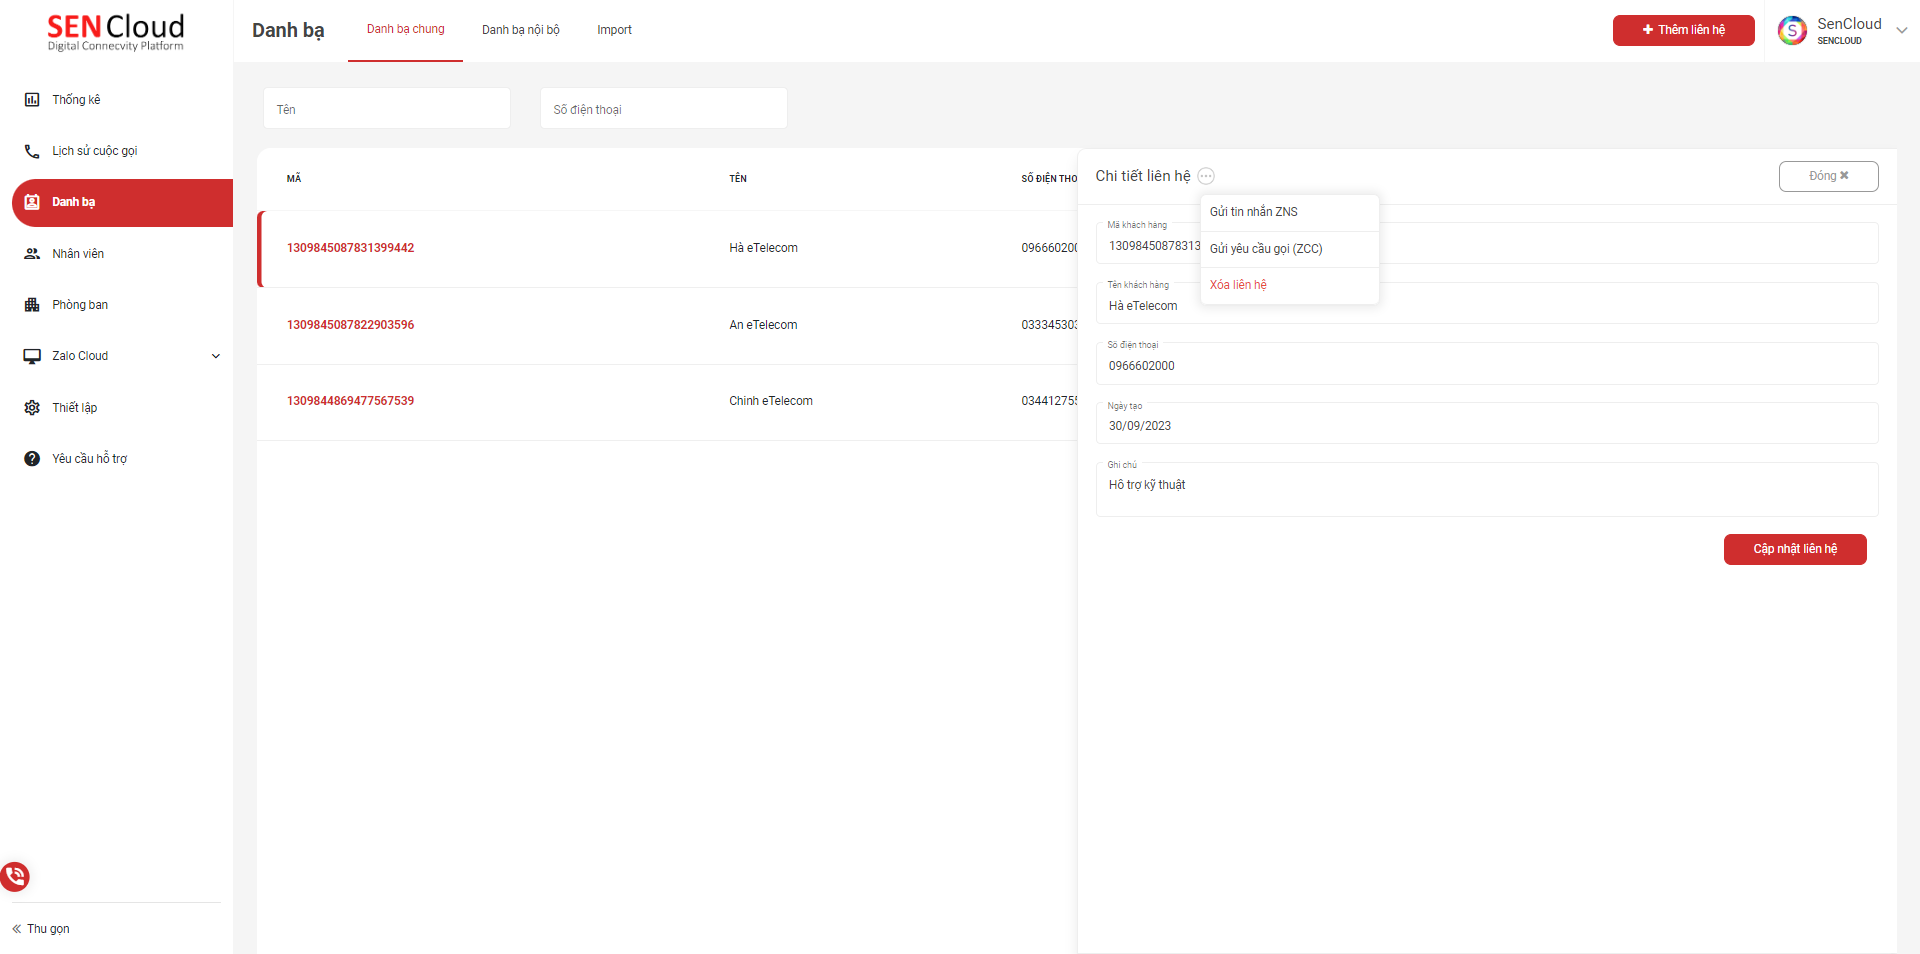Collapse sidebar with Thu gọn

pos(41,929)
